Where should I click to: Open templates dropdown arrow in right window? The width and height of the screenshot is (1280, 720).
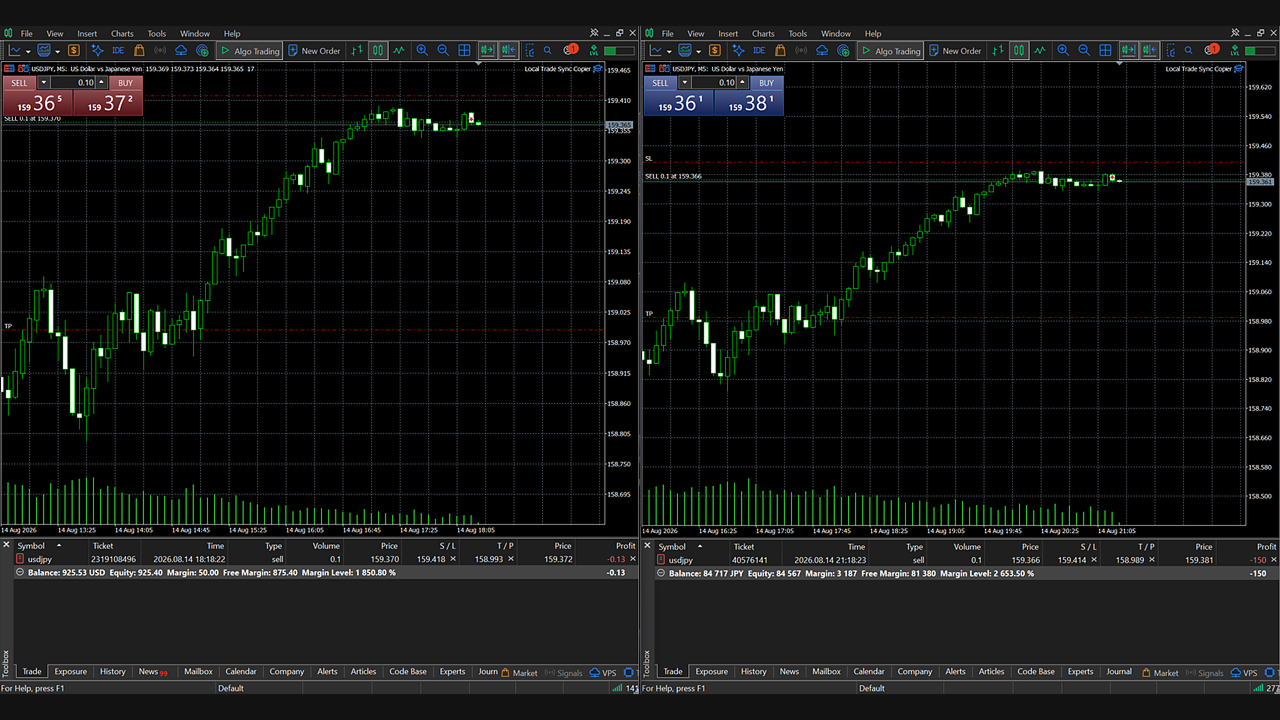pyautogui.click(x=699, y=51)
